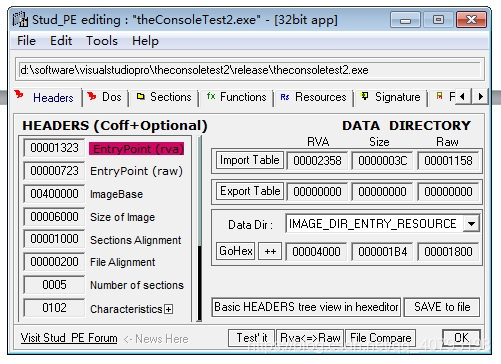501x364 pixels.
Task: Visit Stud_PE Forum link
Action: coord(69,338)
